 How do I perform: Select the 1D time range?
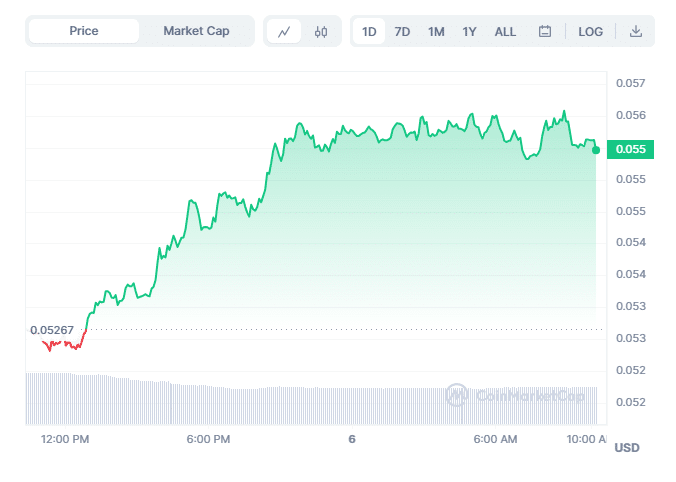coord(369,31)
